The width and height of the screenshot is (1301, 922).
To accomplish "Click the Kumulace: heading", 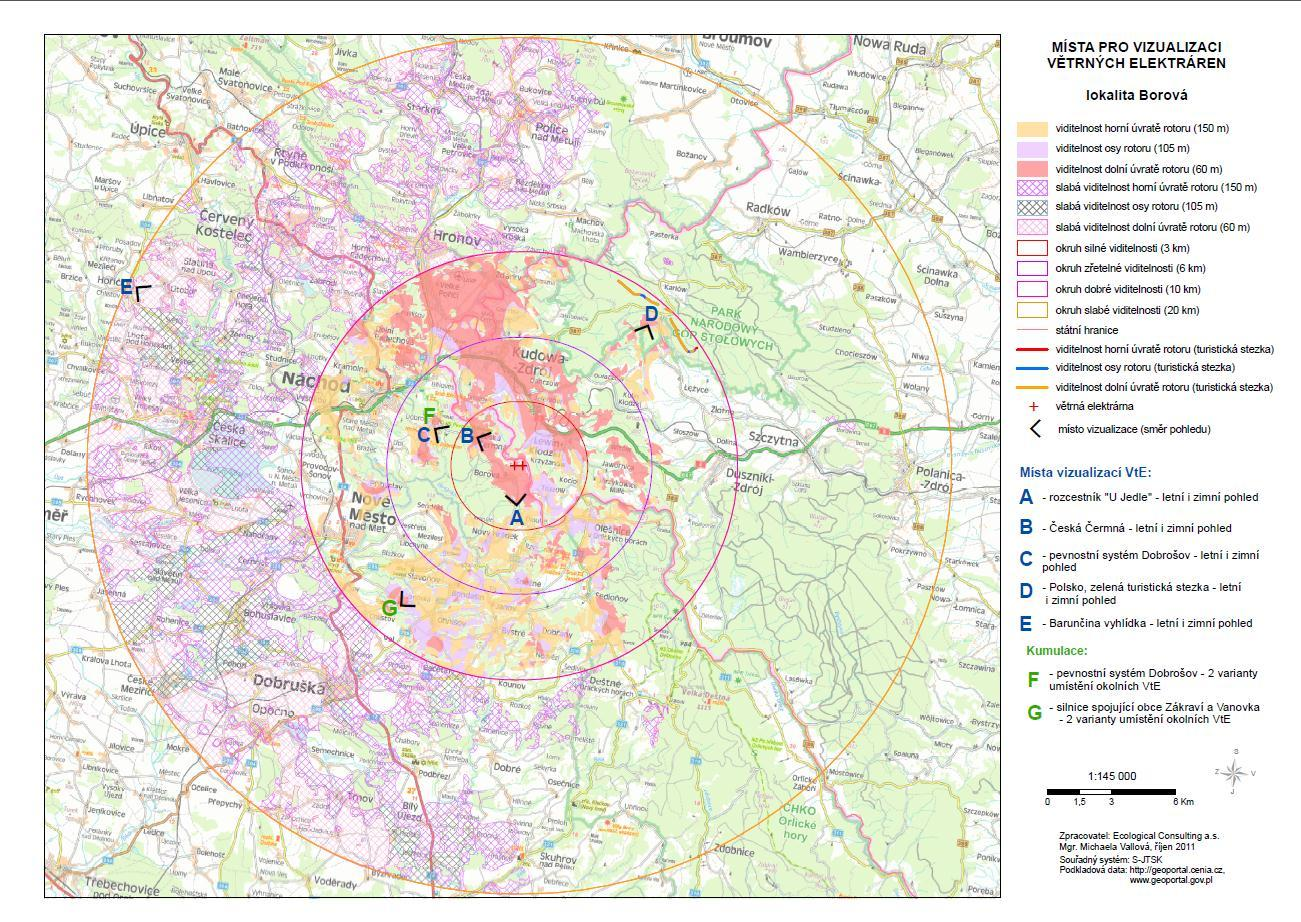I will (x=1058, y=650).
